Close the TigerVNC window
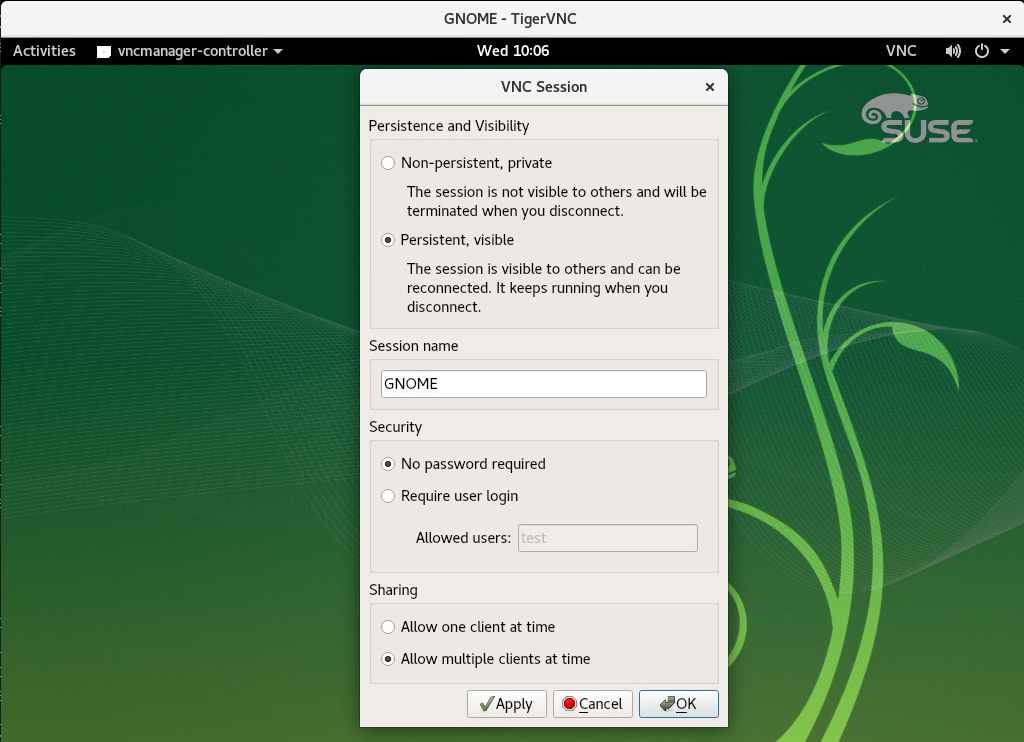The height and width of the screenshot is (742, 1024). [1006, 18]
